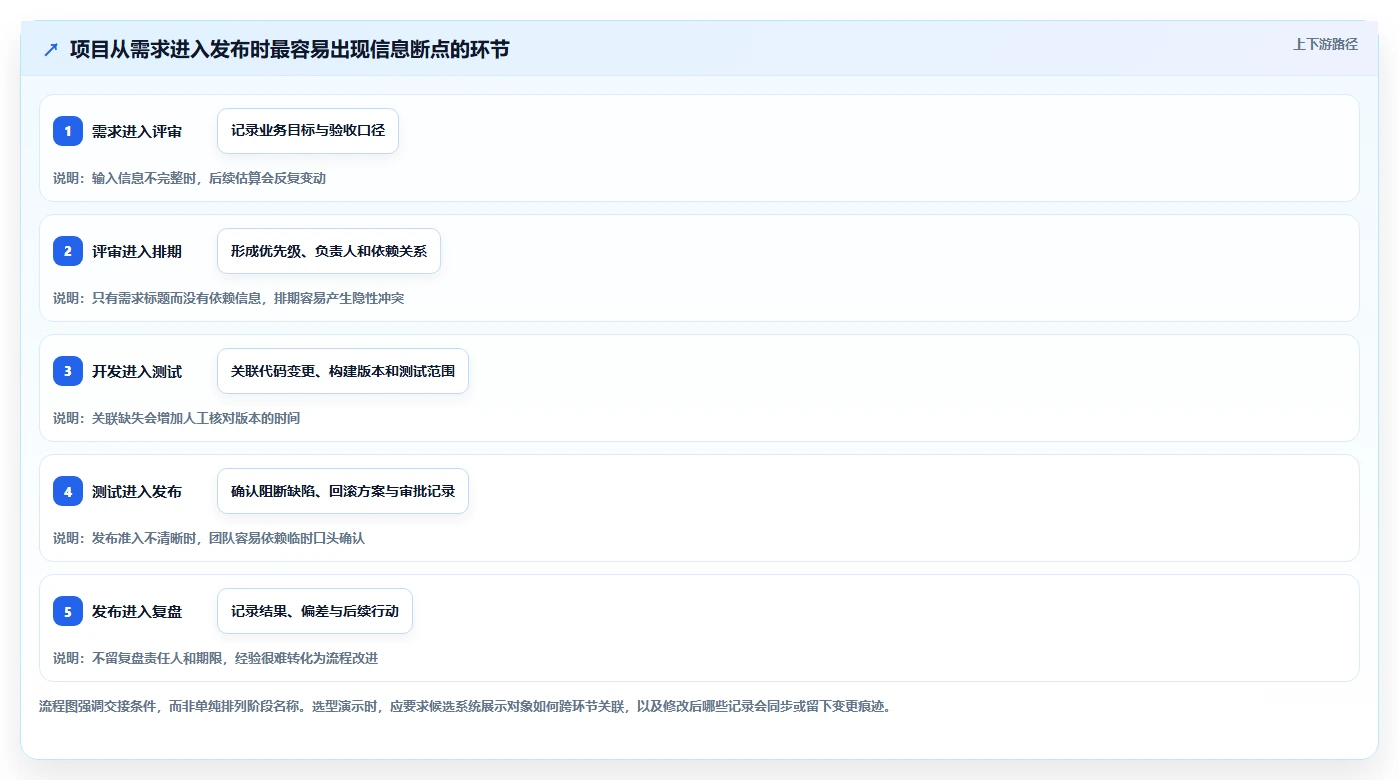Click the panel title 项目从需求进入发布时最容易出现信息断点的环节

[x=290, y=49]
